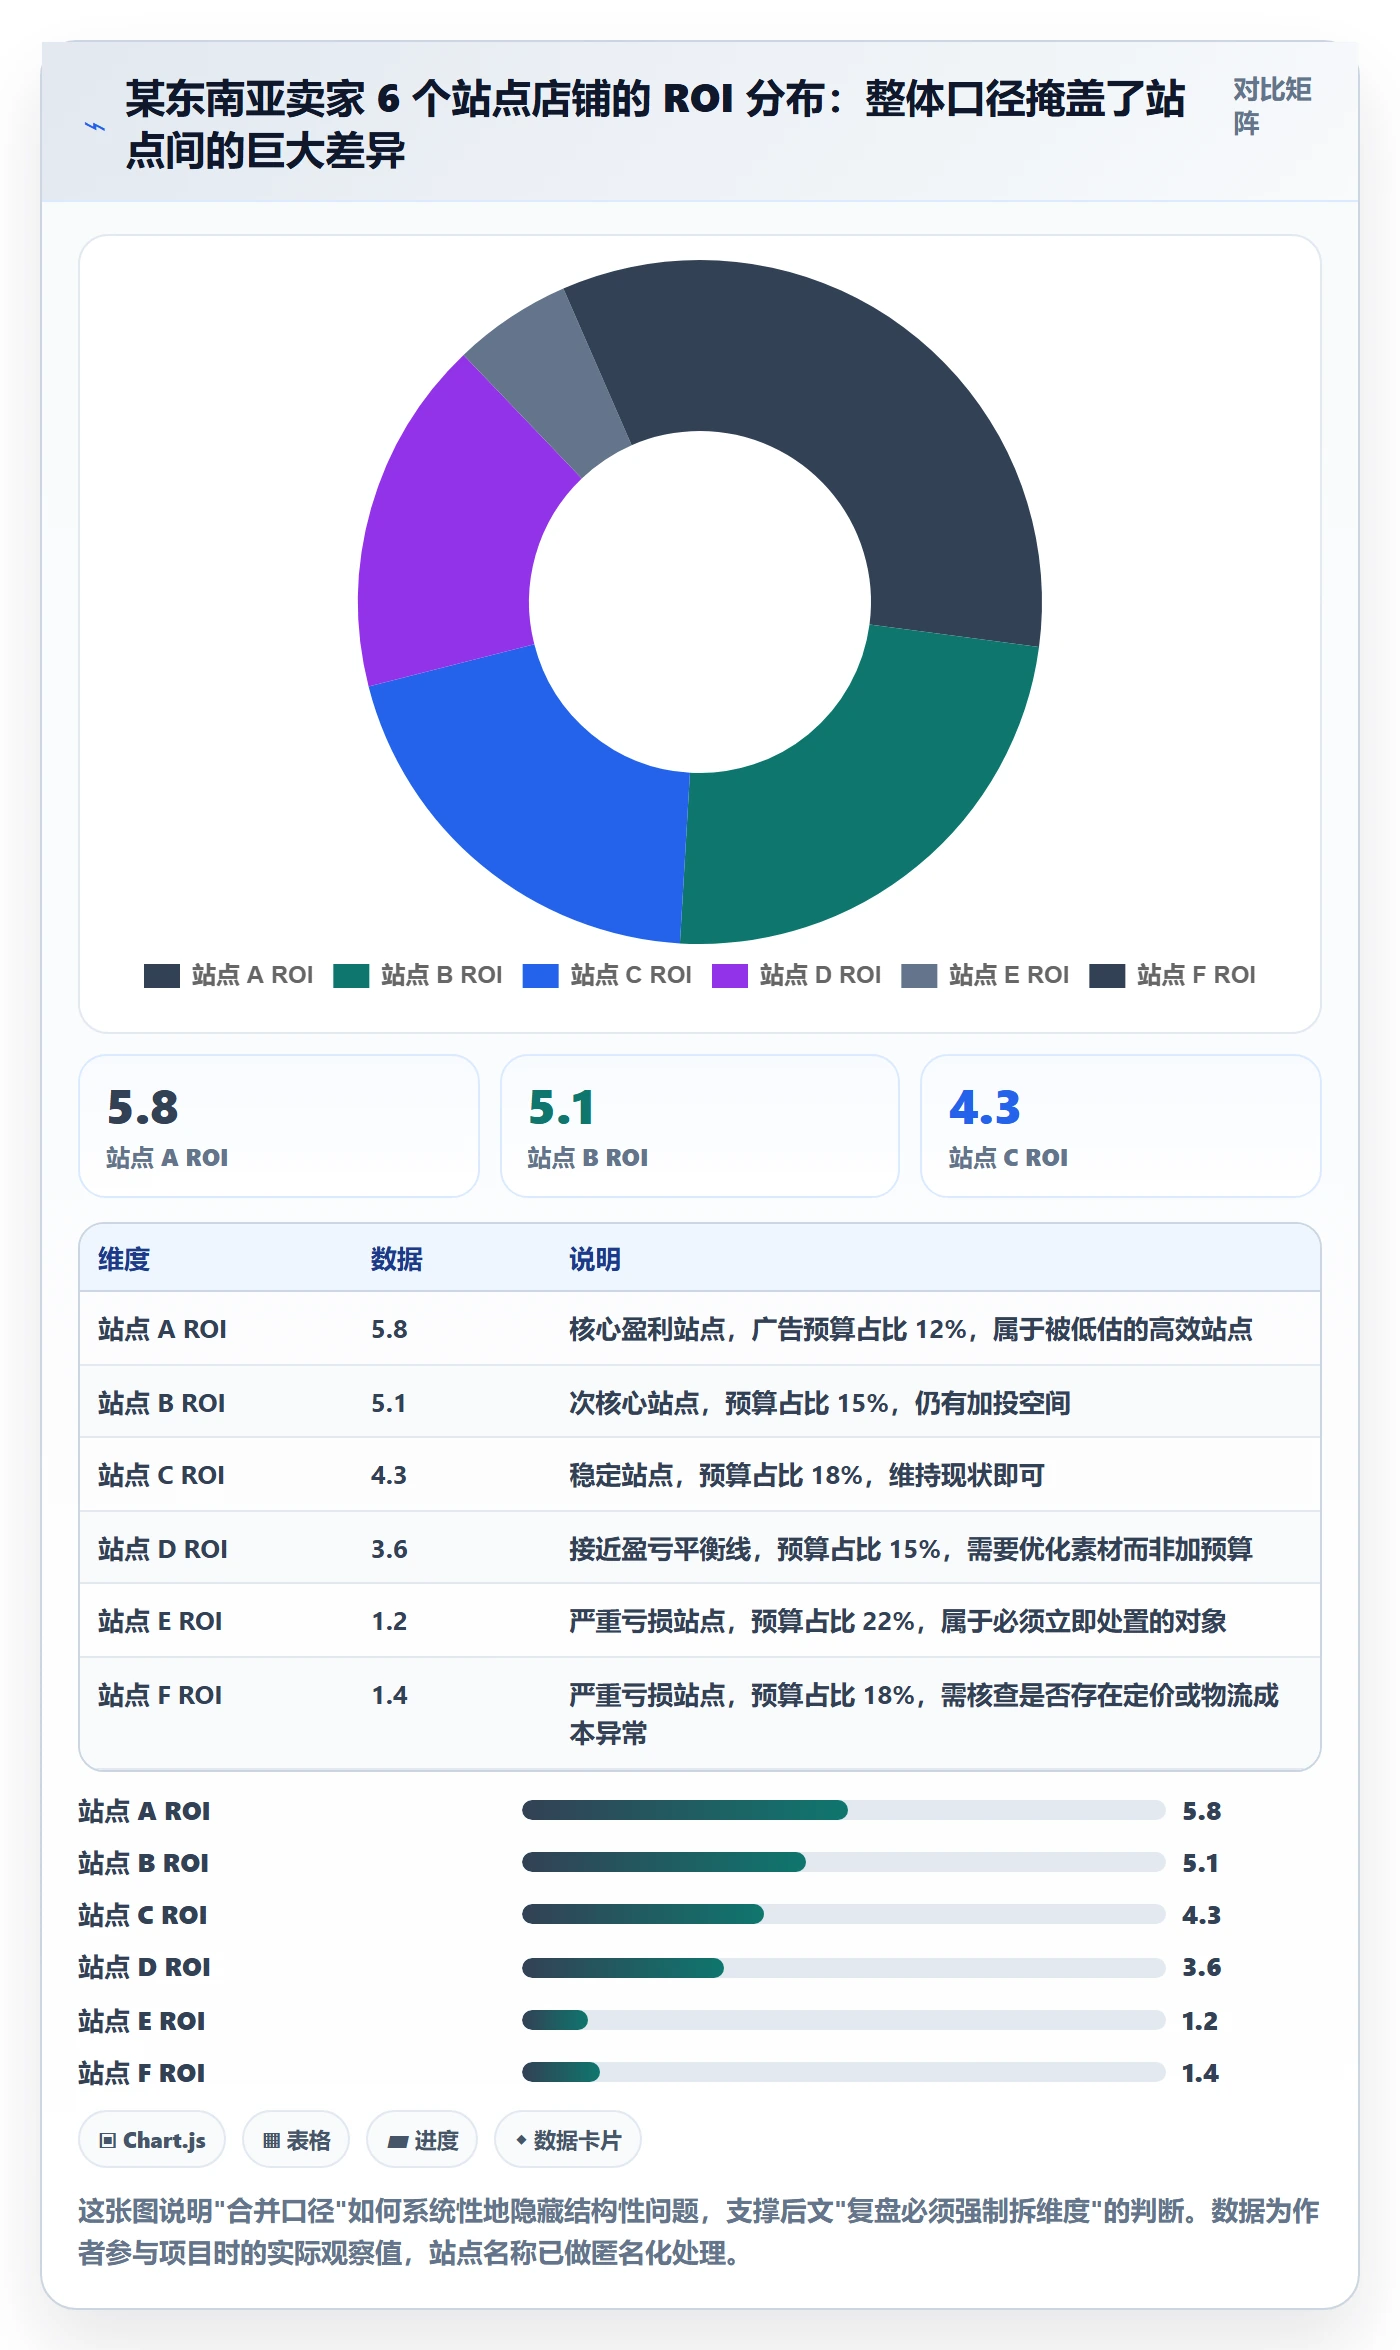Screen dimensions: 1400x2350
Task: Click the Chart.js chip
Action: point(152,2140)
